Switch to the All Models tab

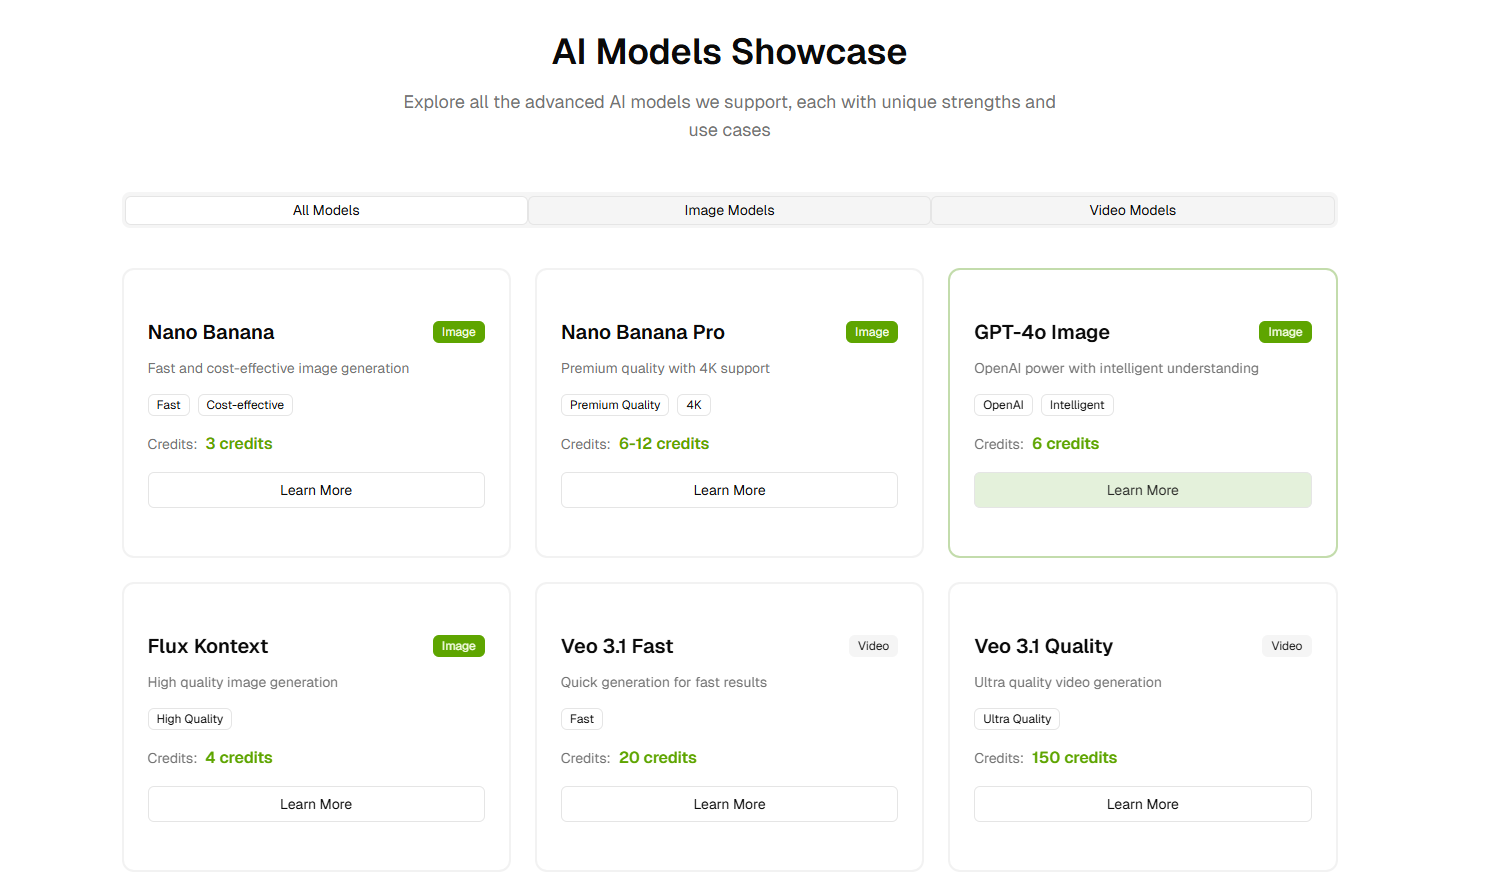pyautogui.click(x=326, y=210)
